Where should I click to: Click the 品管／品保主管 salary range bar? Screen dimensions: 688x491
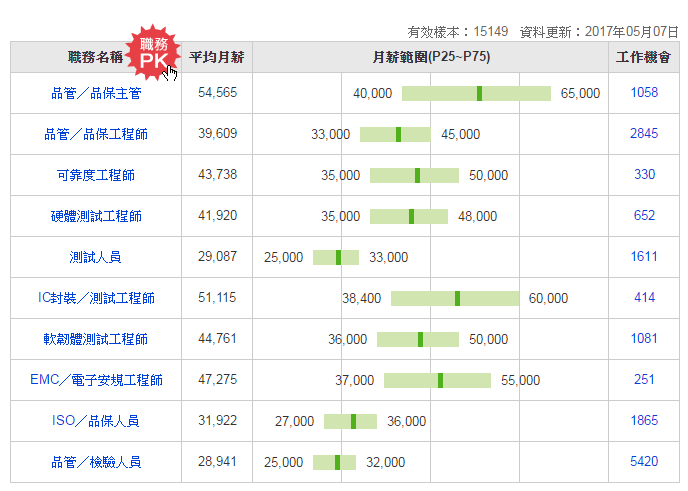coord(476,93)
